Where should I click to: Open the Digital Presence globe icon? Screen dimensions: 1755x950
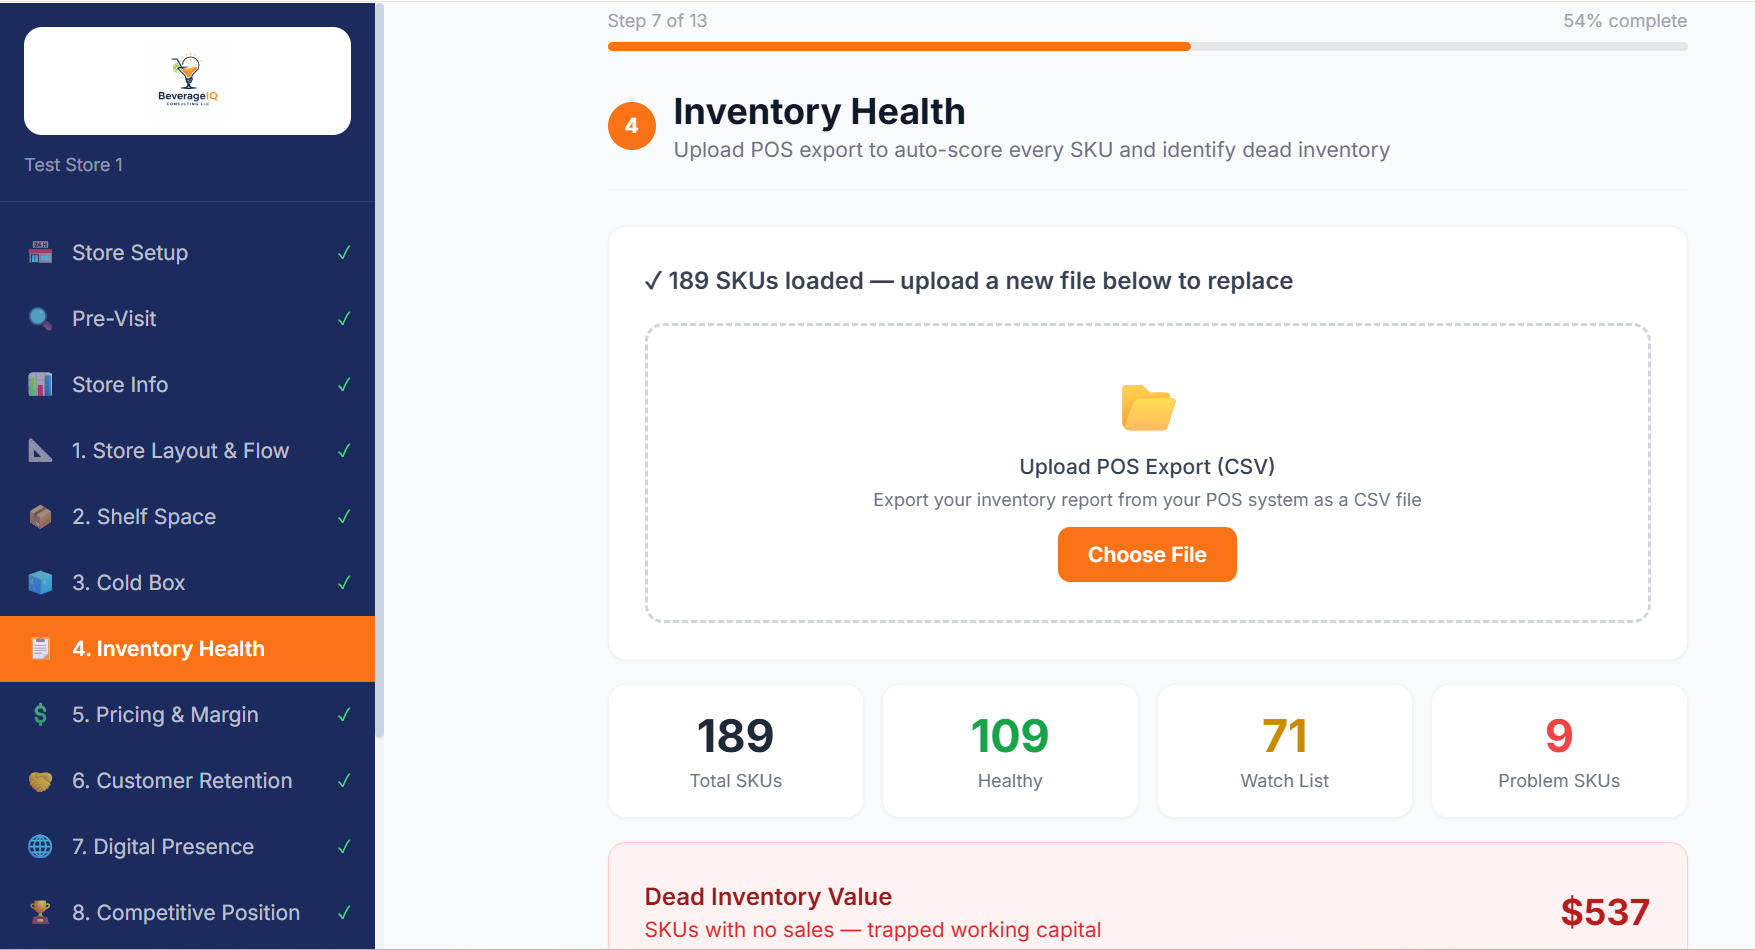[40, 846]
